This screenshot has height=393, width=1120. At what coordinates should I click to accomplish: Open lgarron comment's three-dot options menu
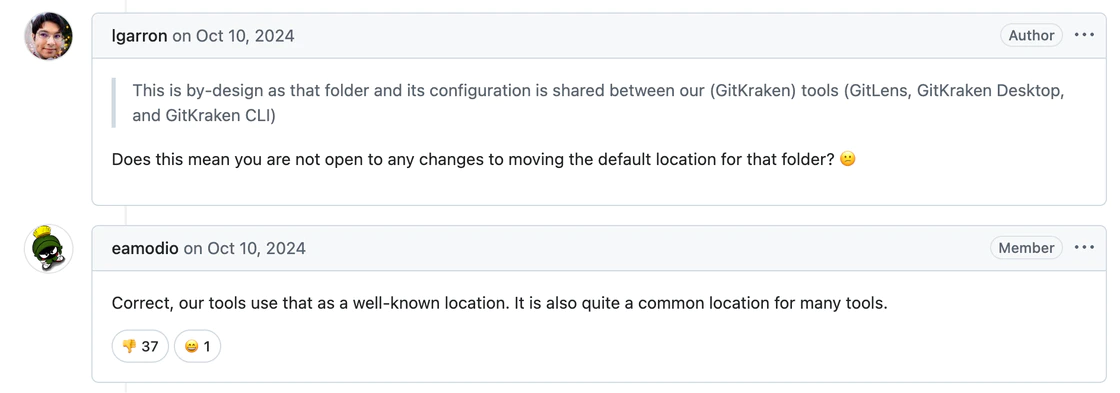[1084, 35]
